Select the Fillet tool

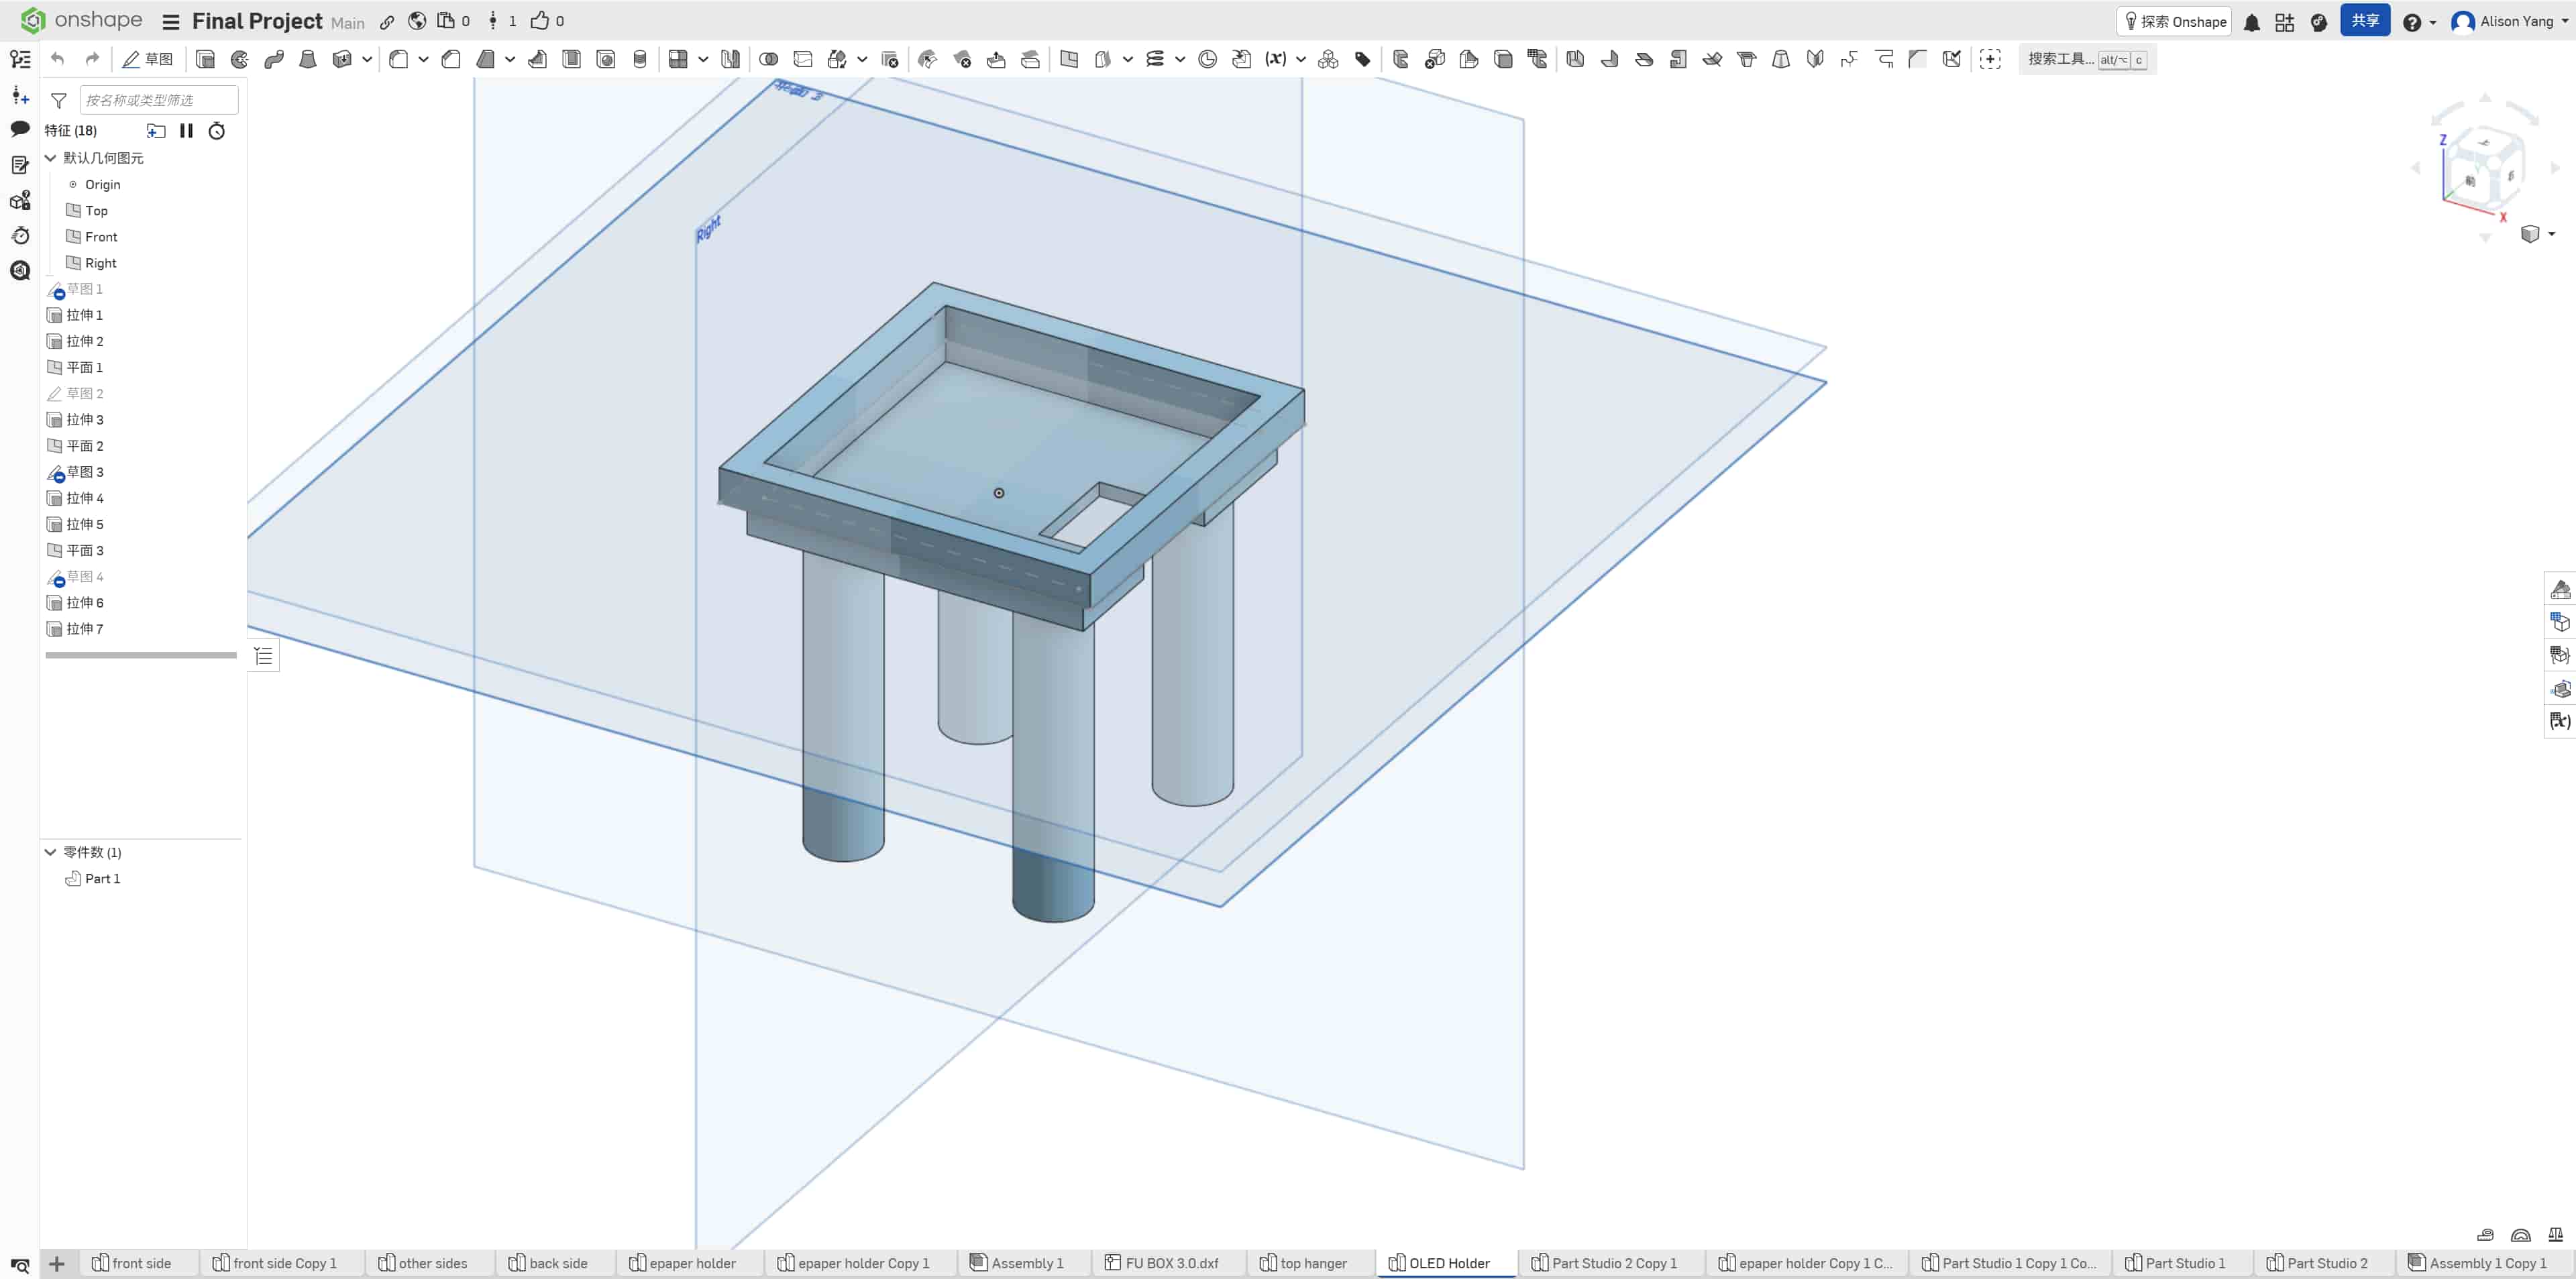pyautogui.click(x=398, y=59)
